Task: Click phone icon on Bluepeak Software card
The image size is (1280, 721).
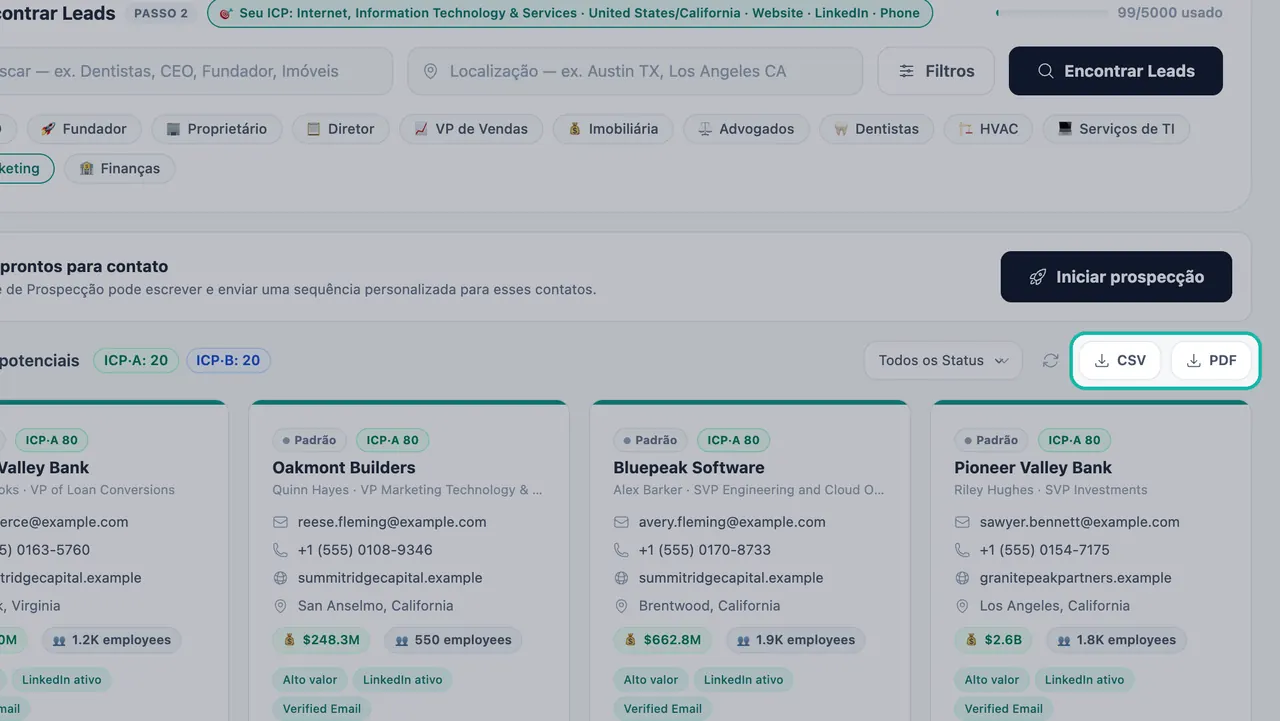Action: [621, 550]
